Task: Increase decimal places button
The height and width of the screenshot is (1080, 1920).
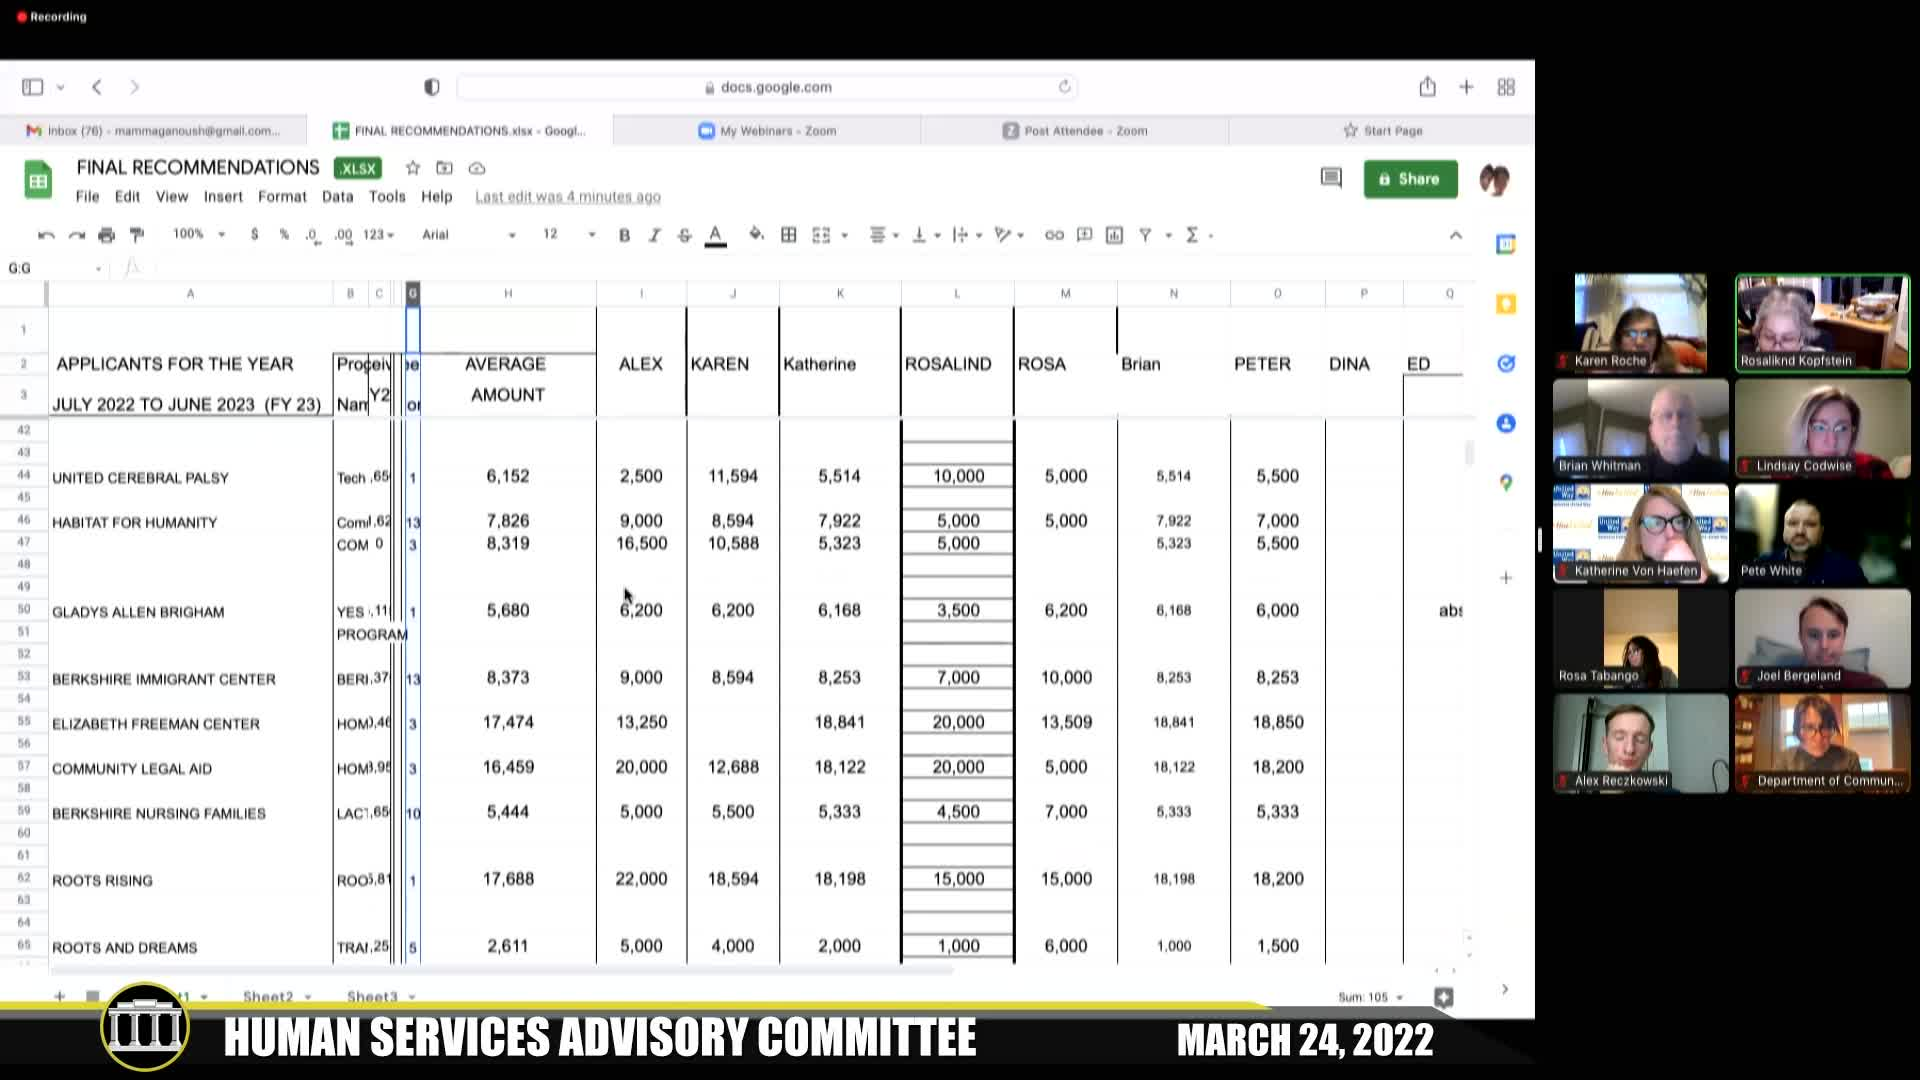Action: 343,235
